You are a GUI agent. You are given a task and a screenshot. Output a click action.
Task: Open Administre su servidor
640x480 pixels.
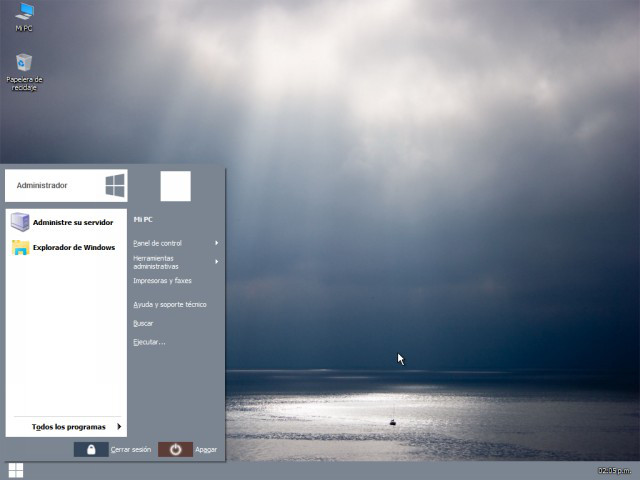pos(66,222)
